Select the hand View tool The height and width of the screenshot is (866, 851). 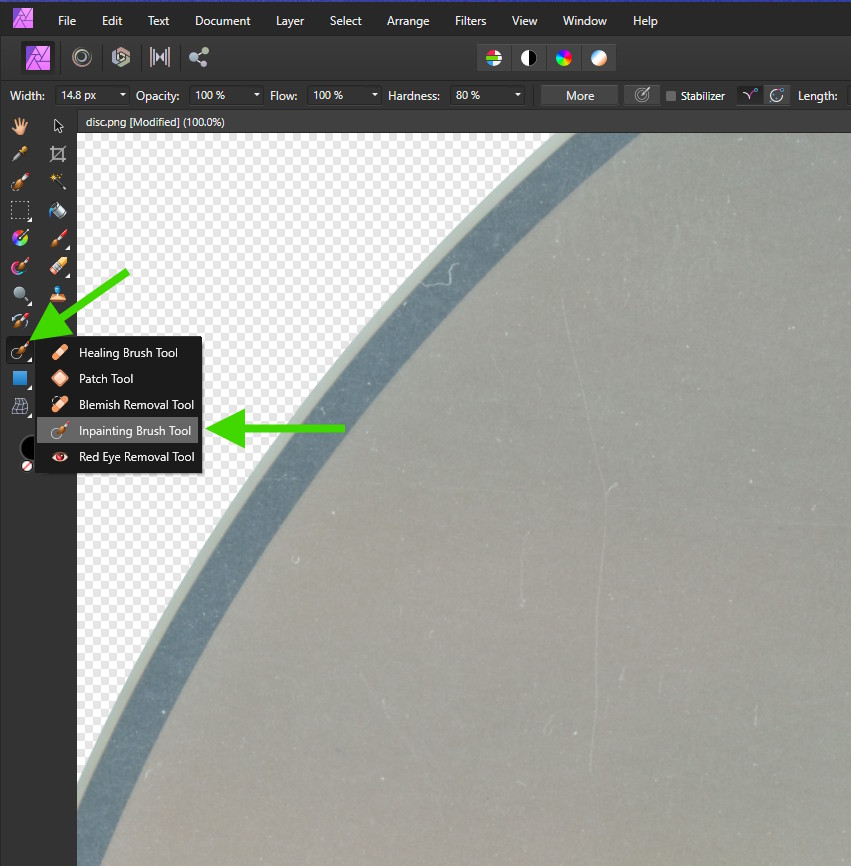click(x=20, y=126)
